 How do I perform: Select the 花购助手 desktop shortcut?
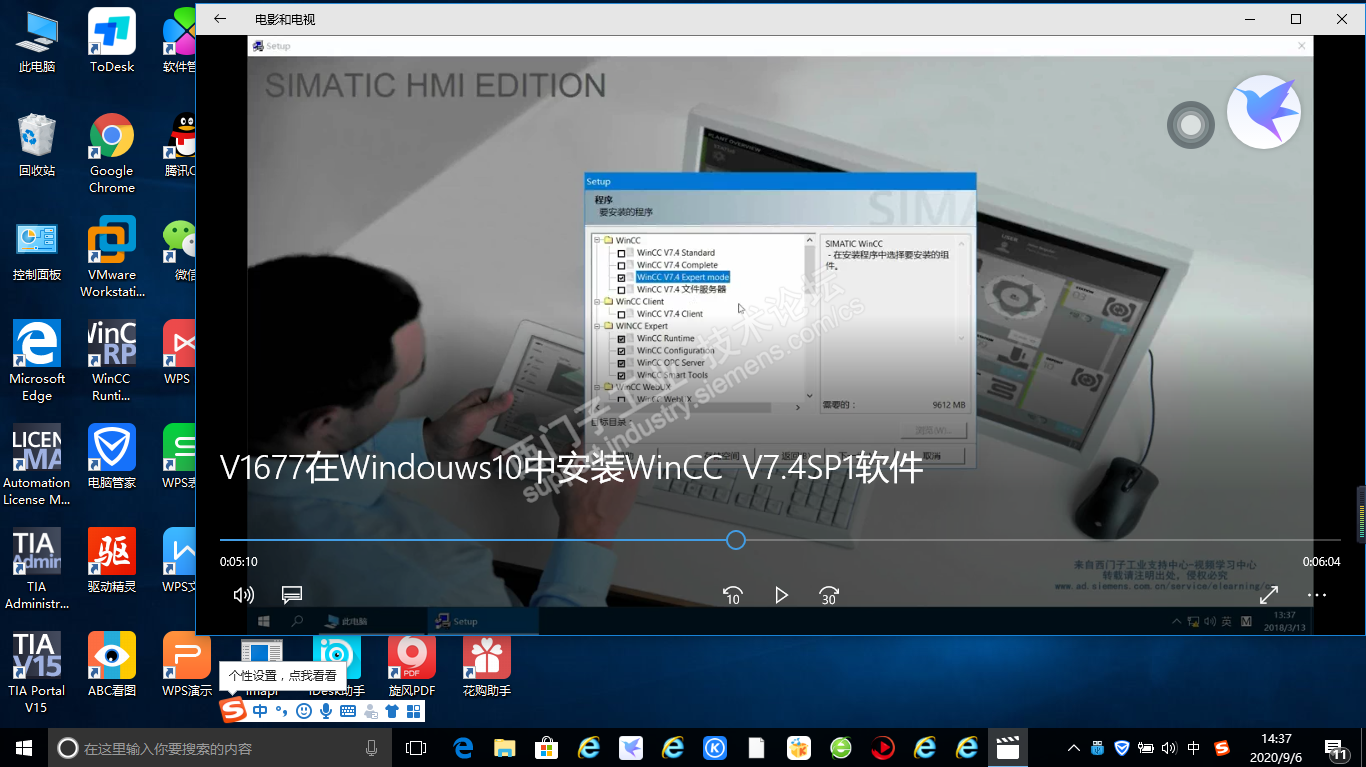click(x=487, y=666)
